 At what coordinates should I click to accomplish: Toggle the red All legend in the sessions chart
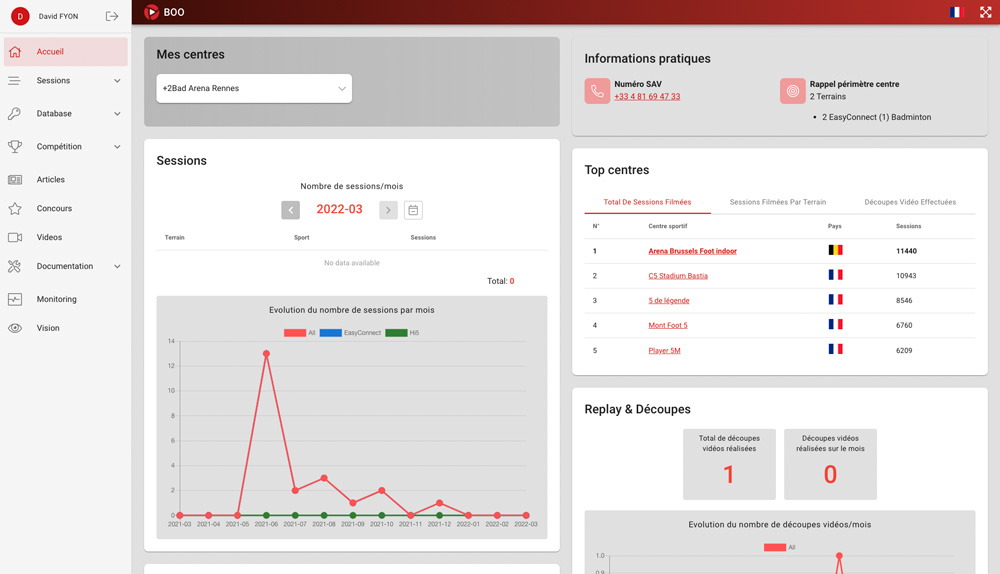(x=300, y=333)
